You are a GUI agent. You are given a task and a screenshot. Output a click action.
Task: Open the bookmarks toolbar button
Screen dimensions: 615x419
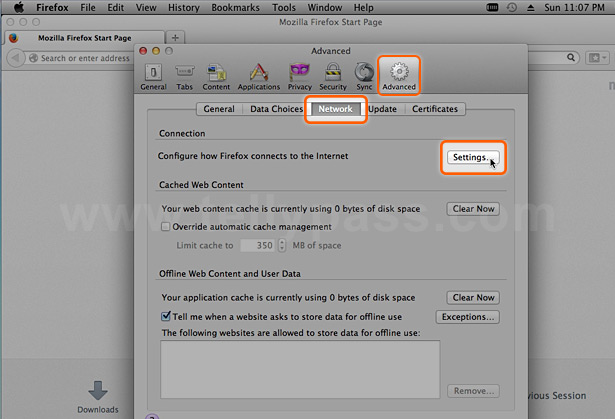[597, 58]
